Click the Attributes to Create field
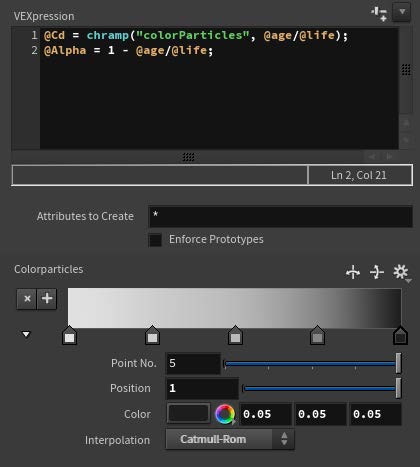This screenshot has width=420, height=467. pyautogui.click(x=280, y=216)
